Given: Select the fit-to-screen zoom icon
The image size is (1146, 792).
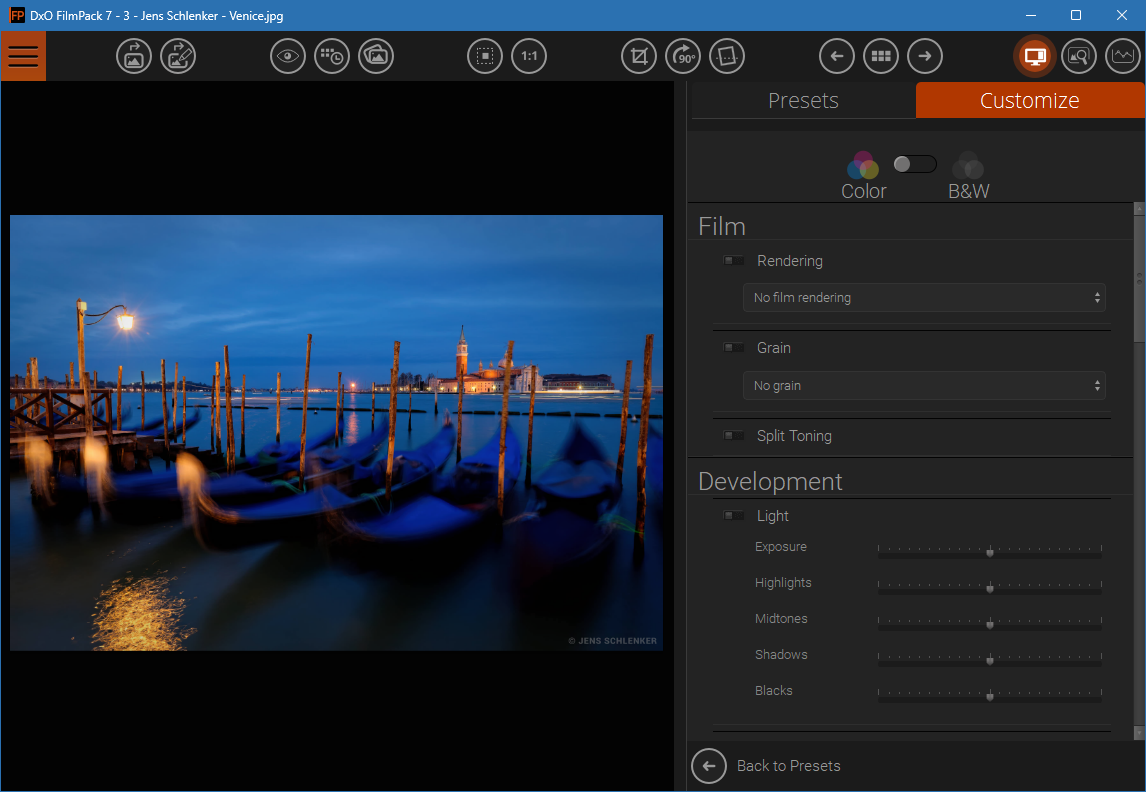Looking at the screenshot, I should click(485, 56).
